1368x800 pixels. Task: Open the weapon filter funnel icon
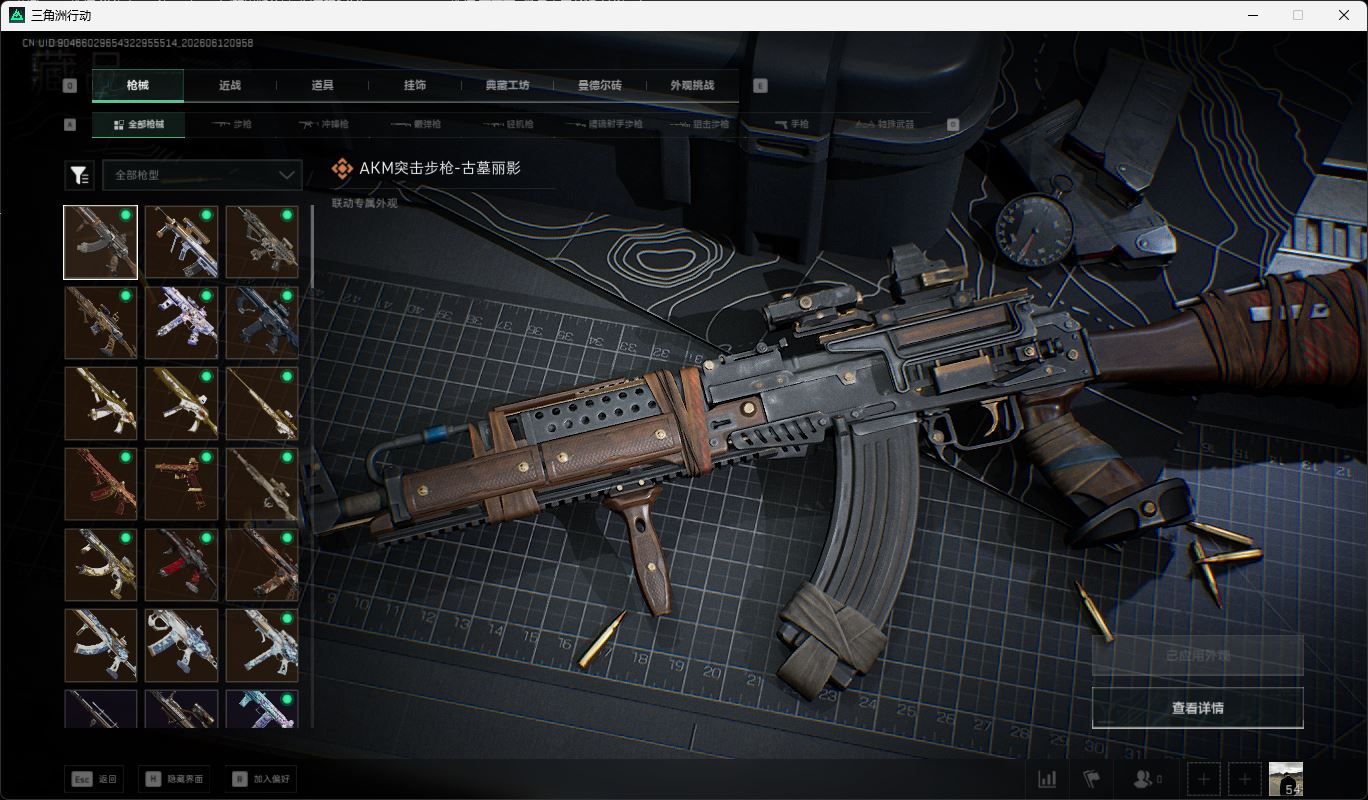click(79, 175)
